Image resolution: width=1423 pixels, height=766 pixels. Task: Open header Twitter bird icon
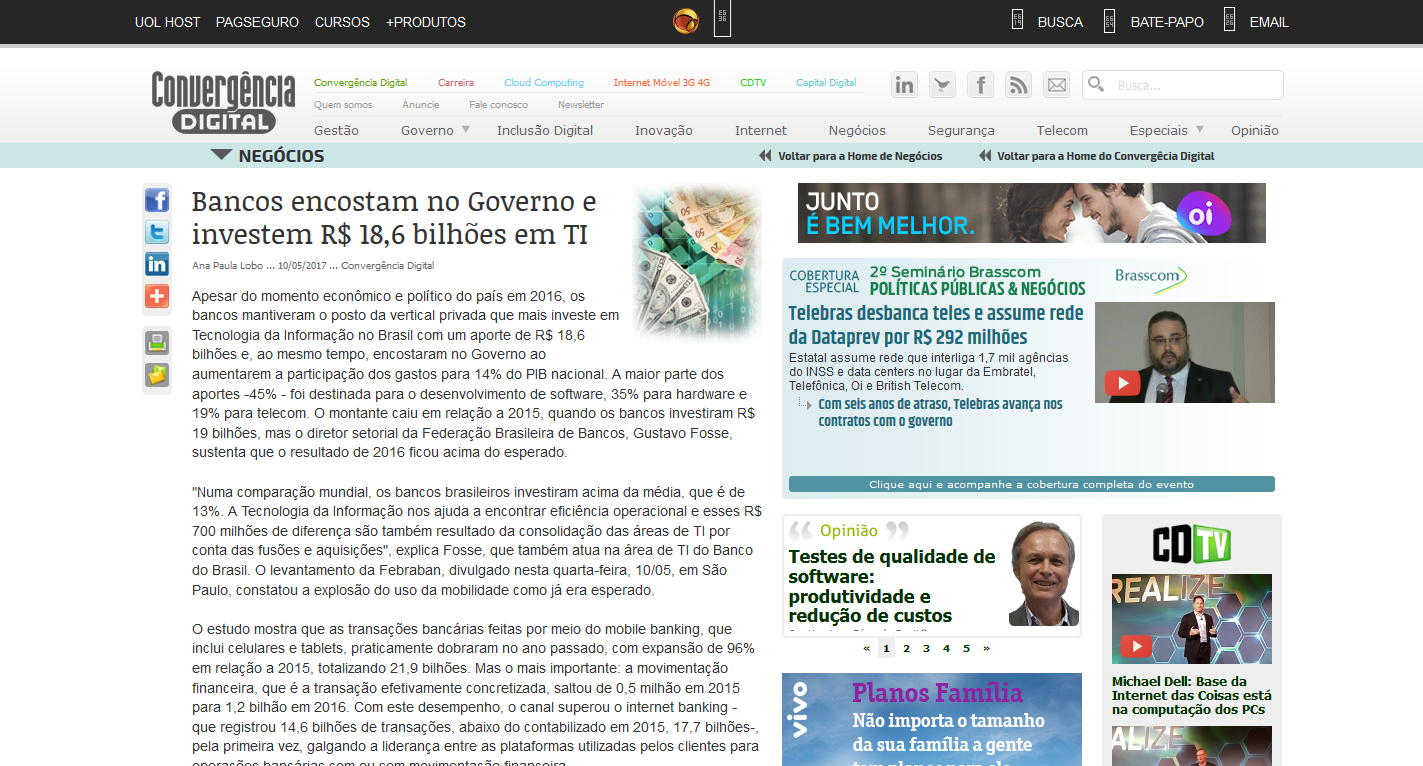943,85
